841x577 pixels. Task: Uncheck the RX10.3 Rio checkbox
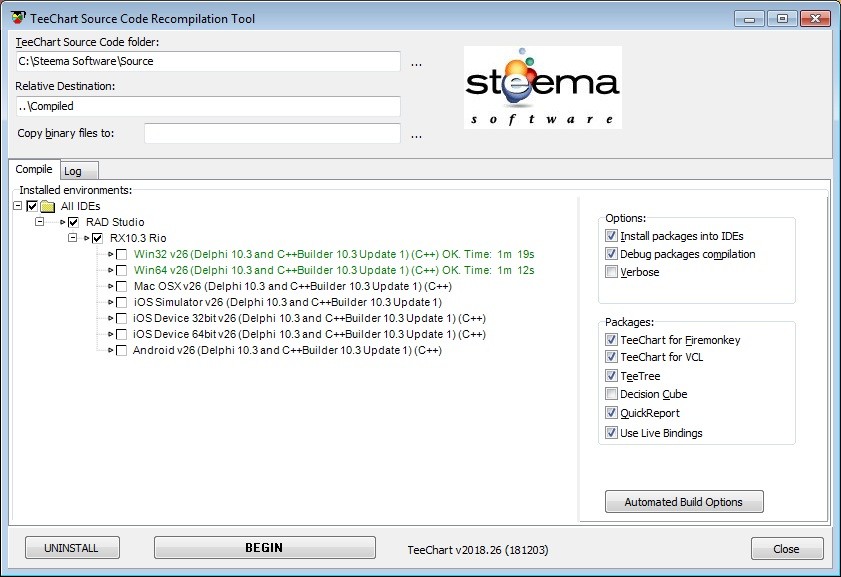(x=98, y=239)
